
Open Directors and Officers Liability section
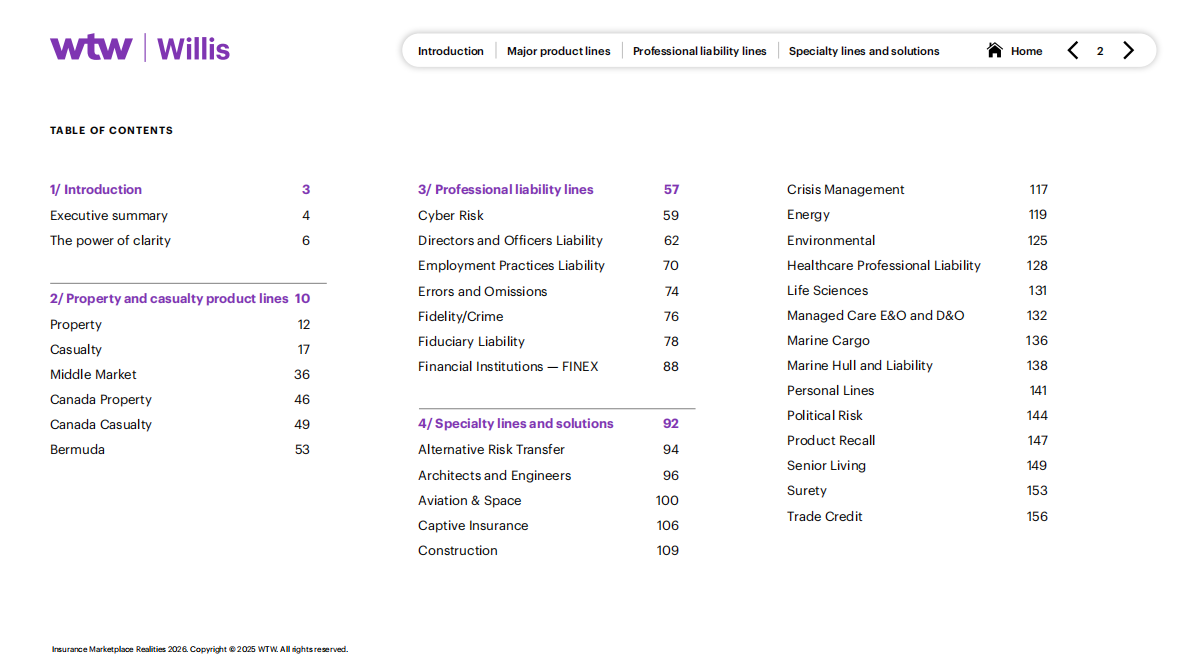click(510, 240)
